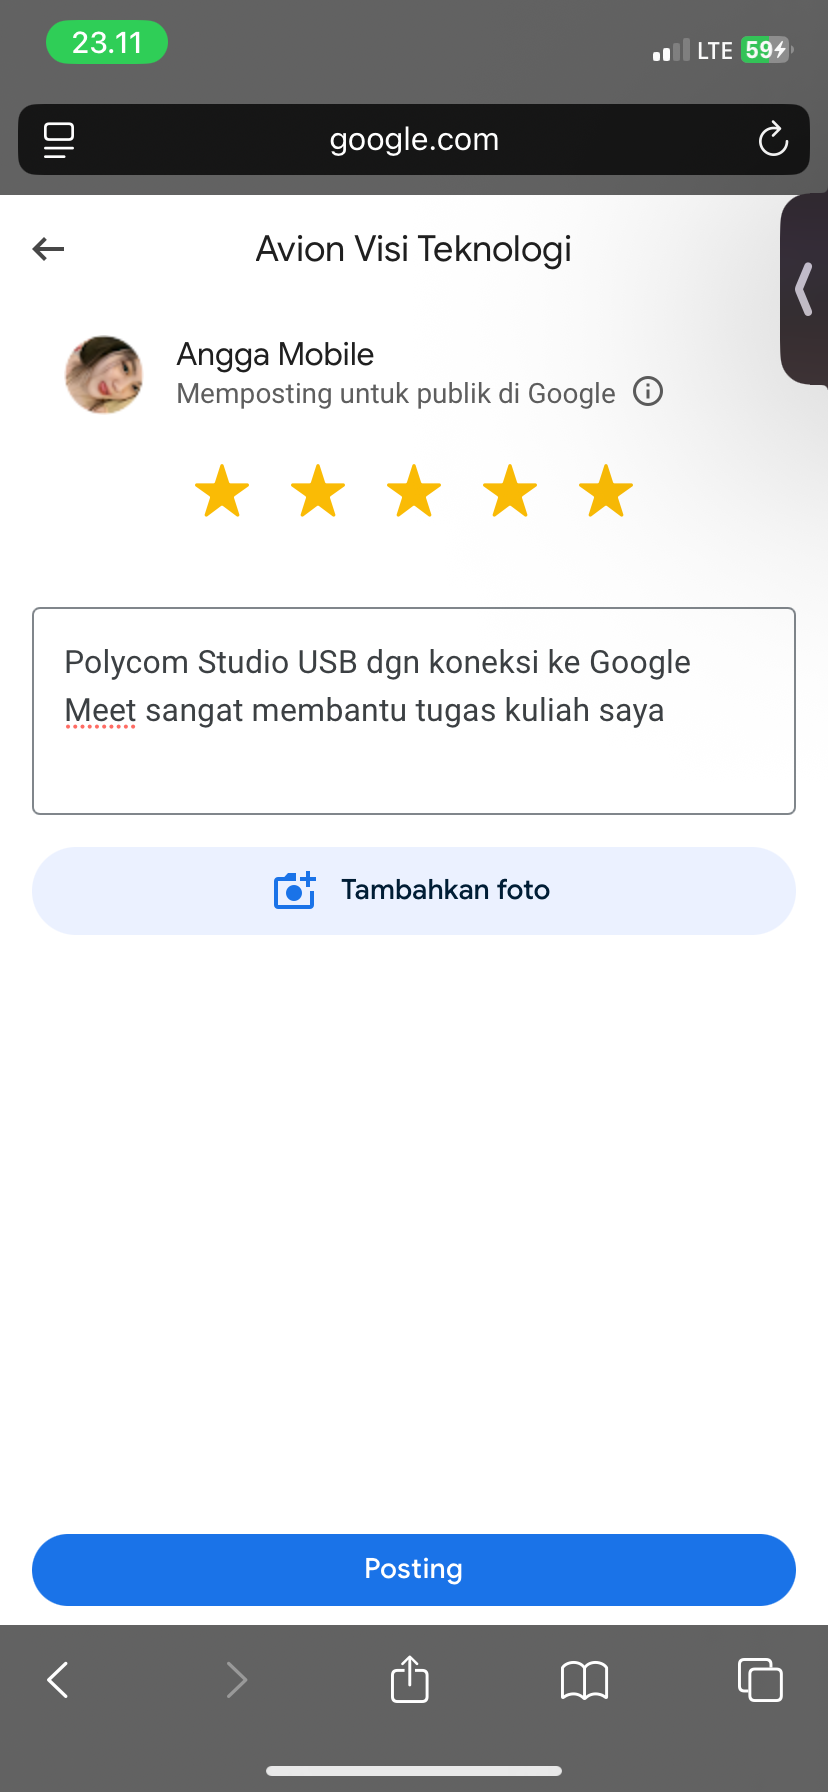The height and width of the screenshot is (1792, 828).
Task: Set rating to one star
Action: tap(222, 491)
